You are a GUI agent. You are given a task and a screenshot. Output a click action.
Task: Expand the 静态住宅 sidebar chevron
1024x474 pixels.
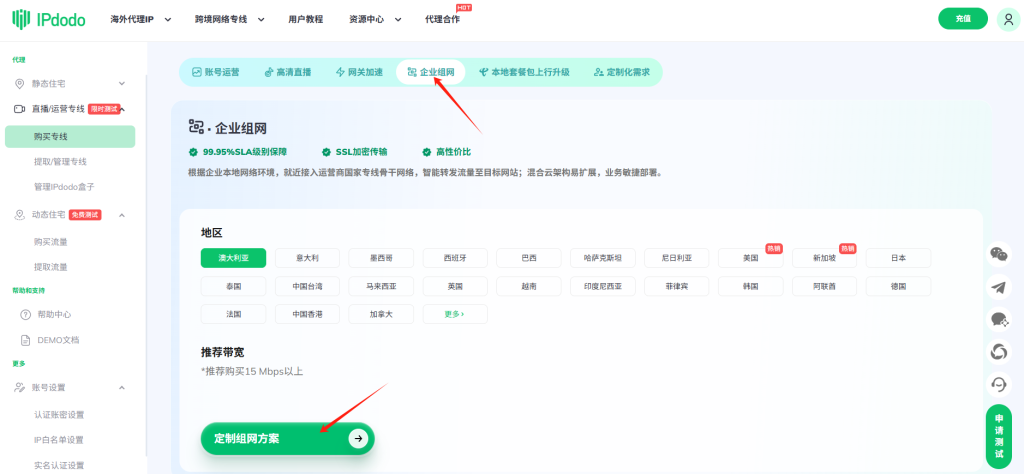121,84
